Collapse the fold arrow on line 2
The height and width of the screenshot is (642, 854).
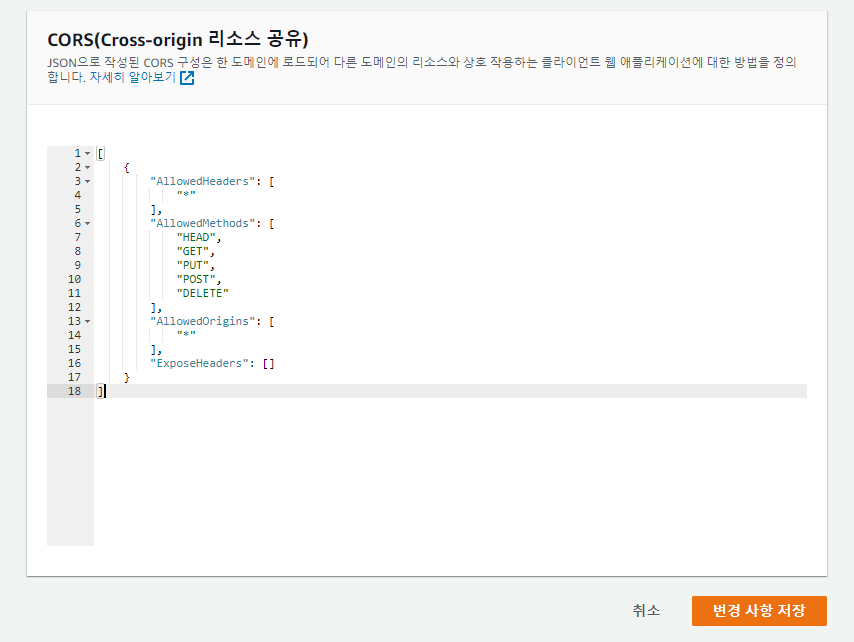(x=87, y=168)
